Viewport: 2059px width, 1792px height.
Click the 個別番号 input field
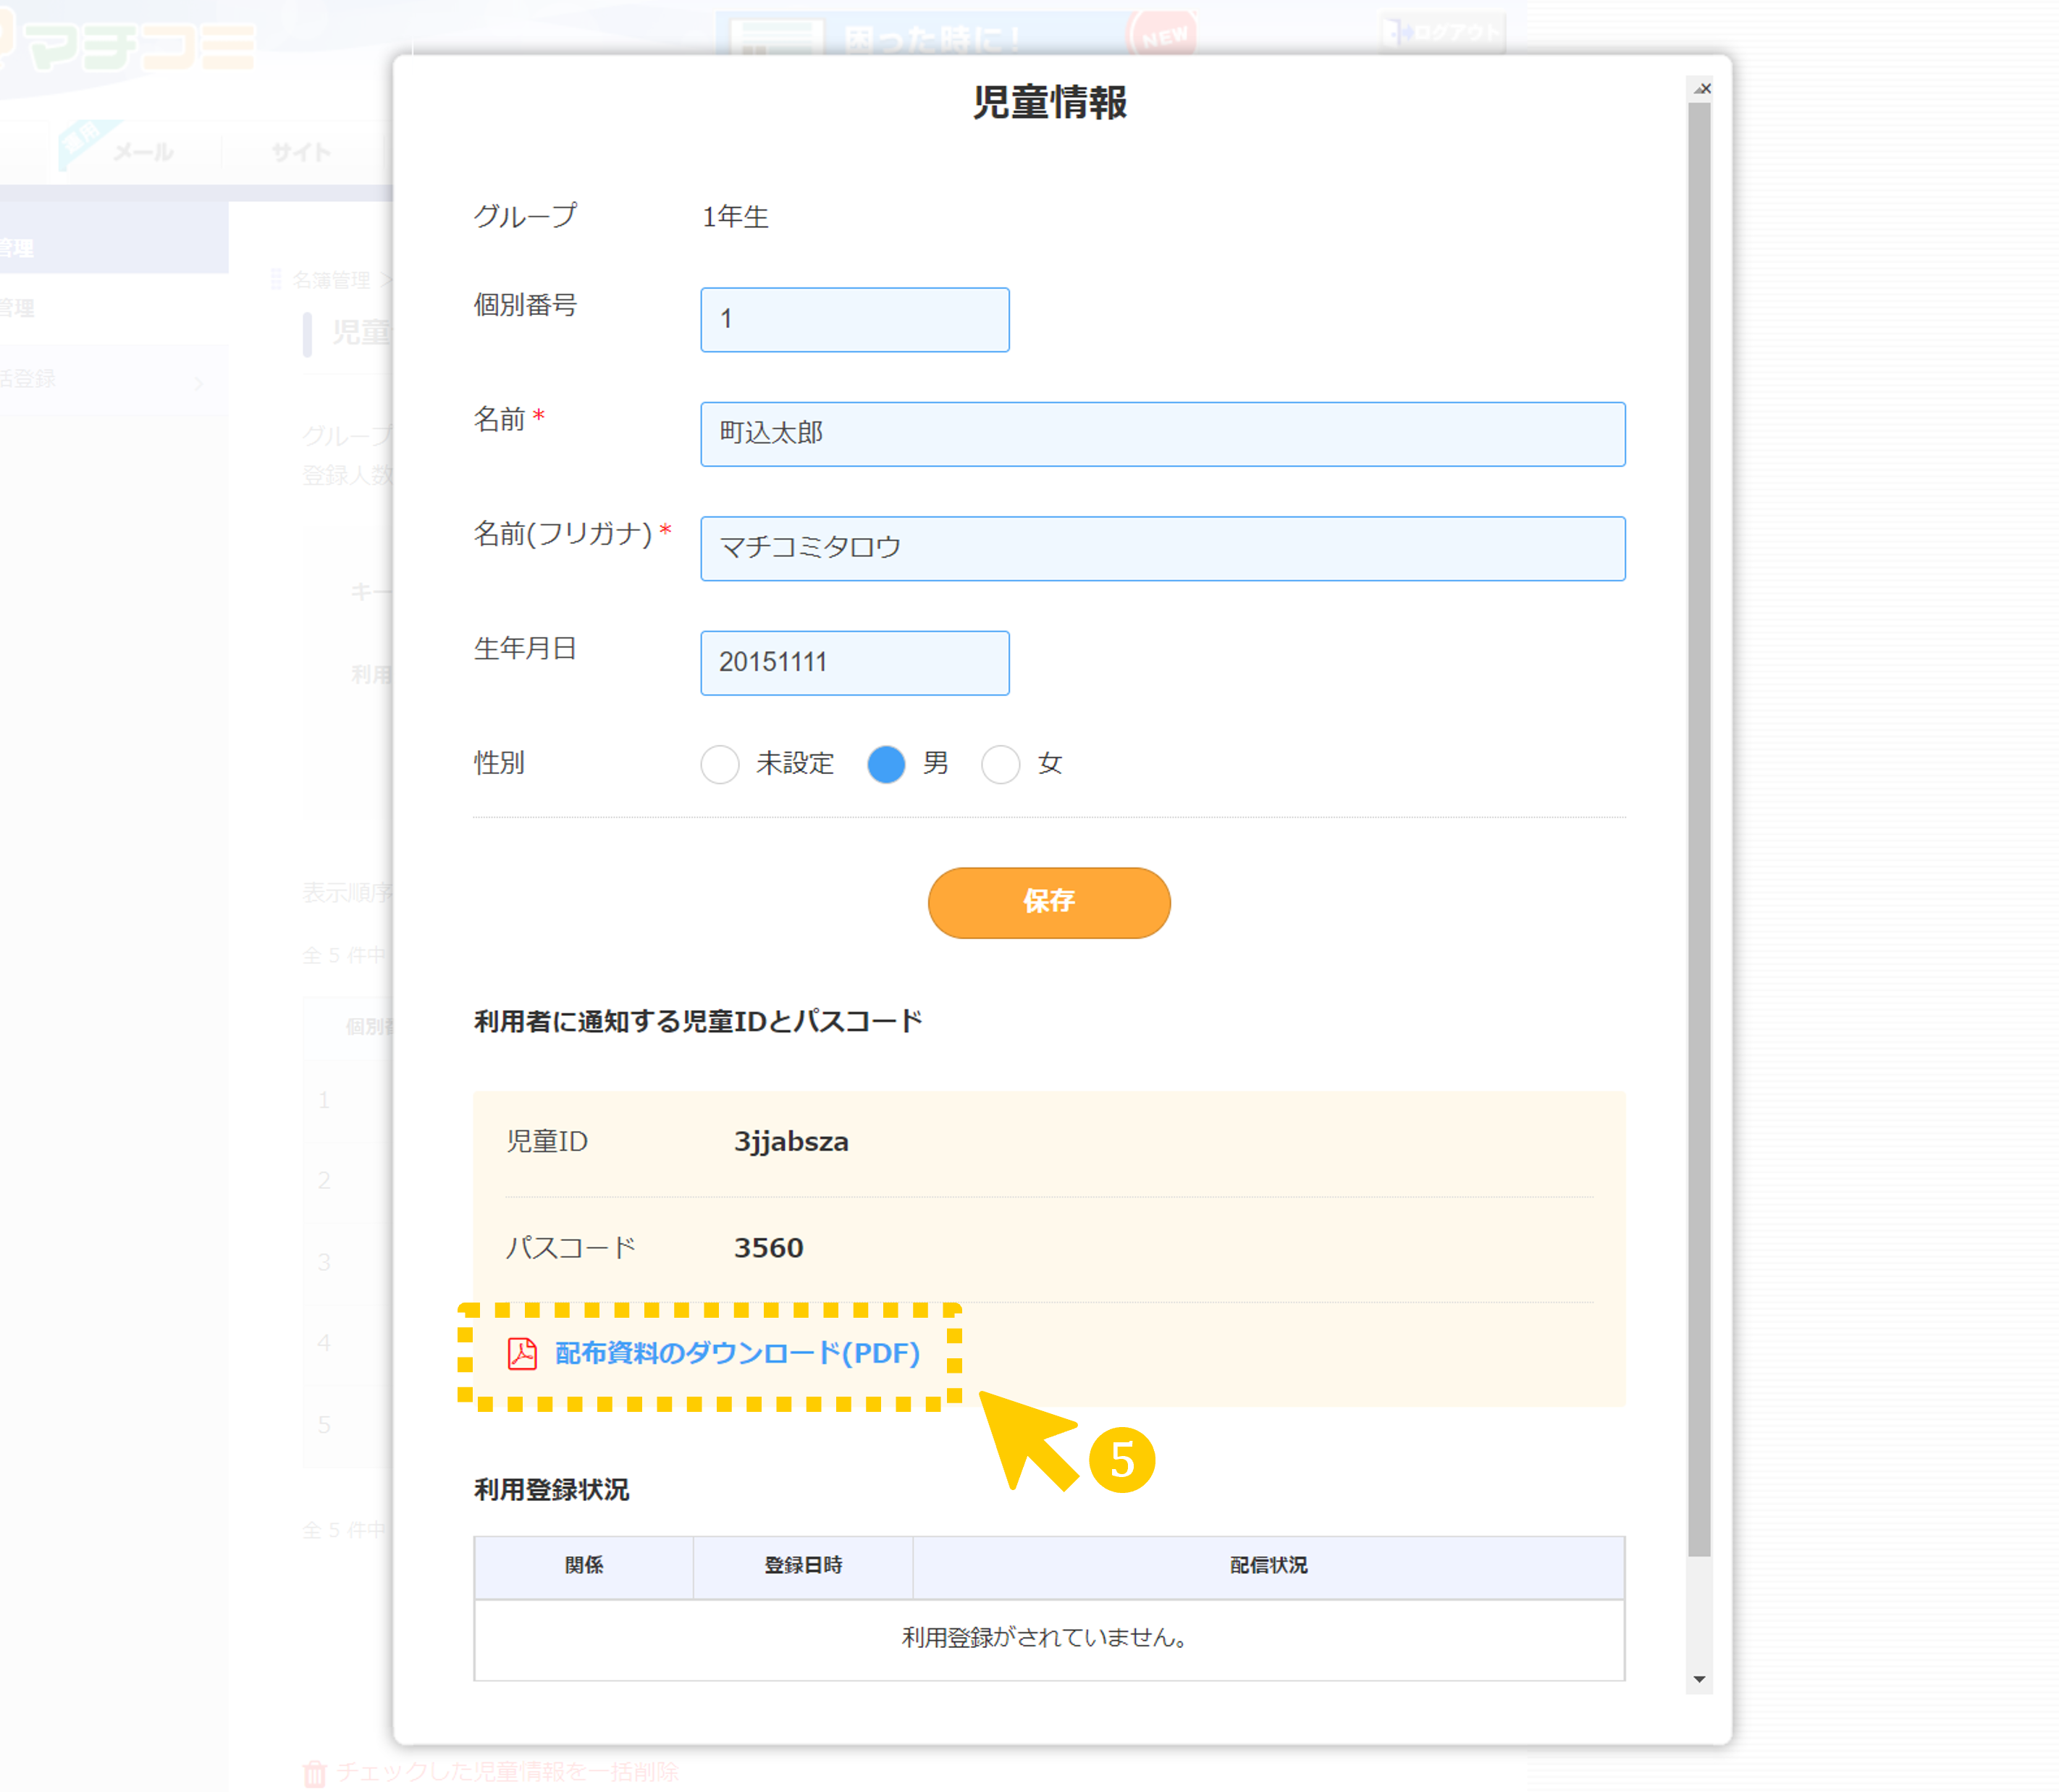click(x=854, y=320)
